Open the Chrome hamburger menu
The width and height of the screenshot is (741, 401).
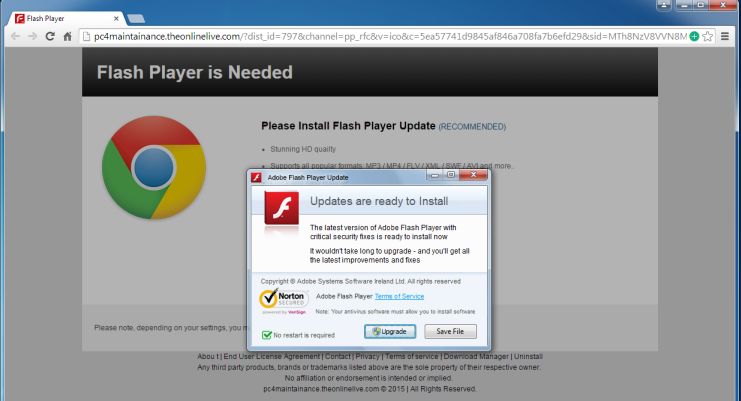click(x=725, y=36)
